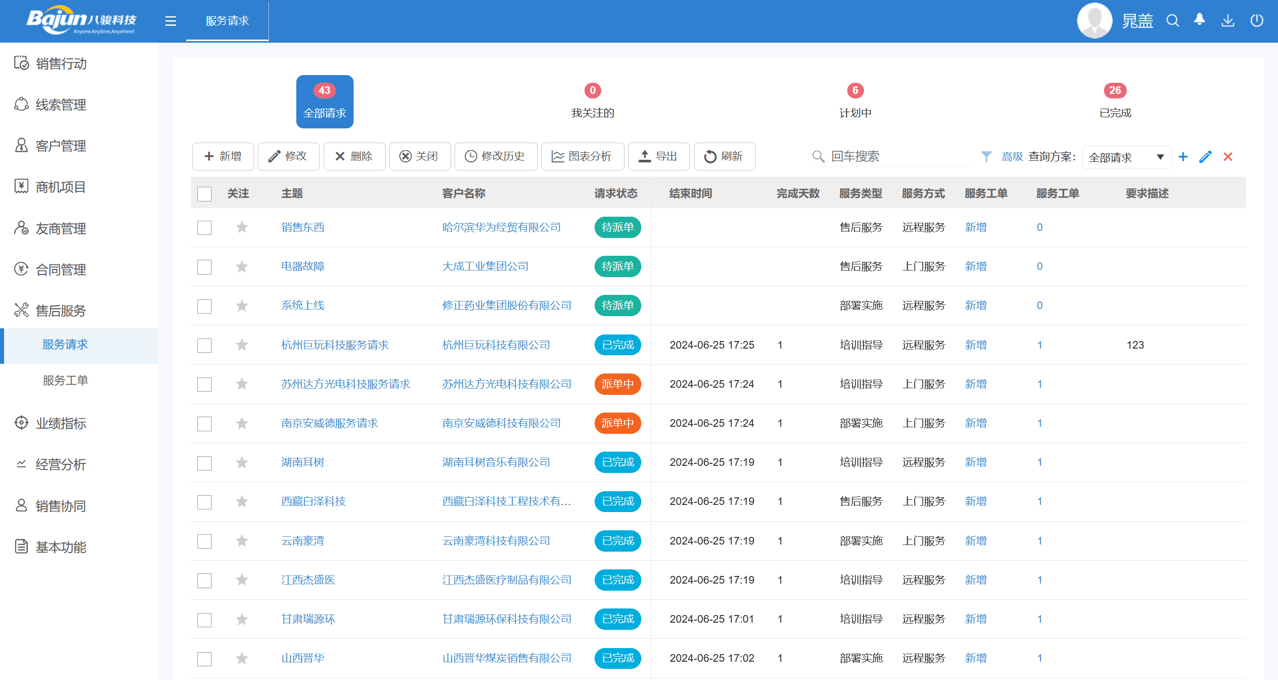Click inside the 回车搜索 search field

tap(880, 157)
